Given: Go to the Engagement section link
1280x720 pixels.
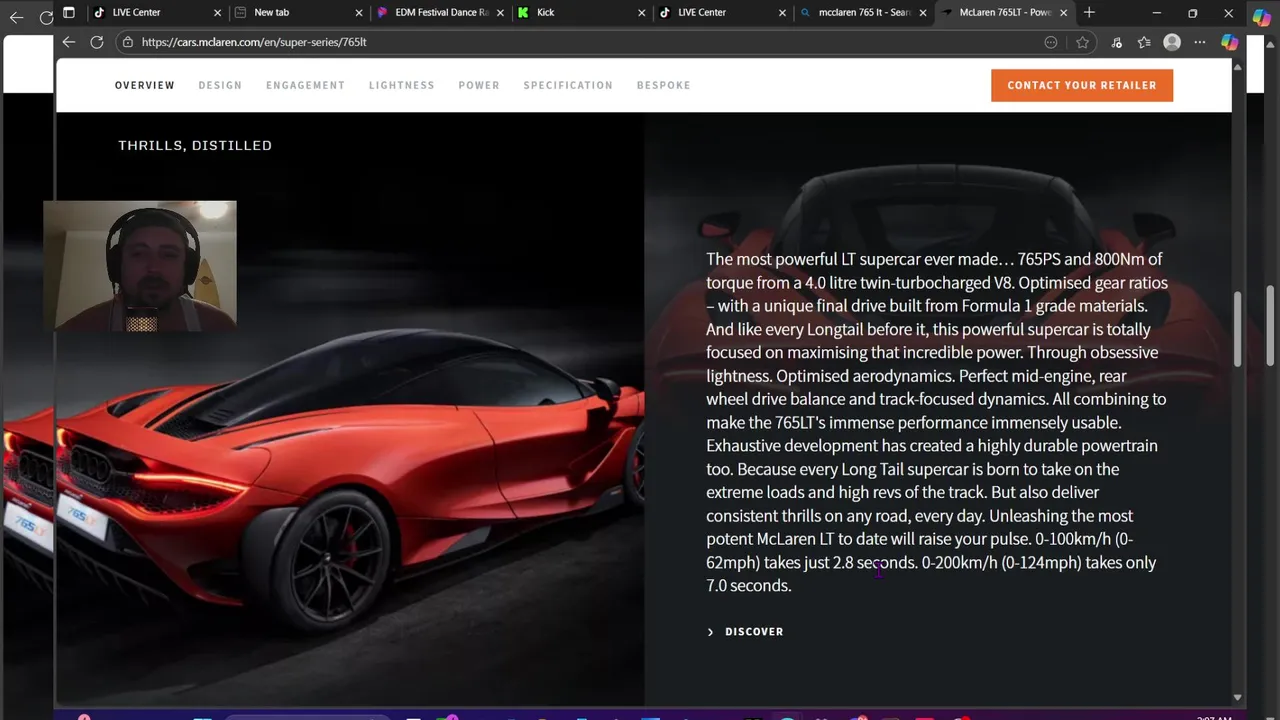Looking at the screenshot, I should click(x=305, y=85).
